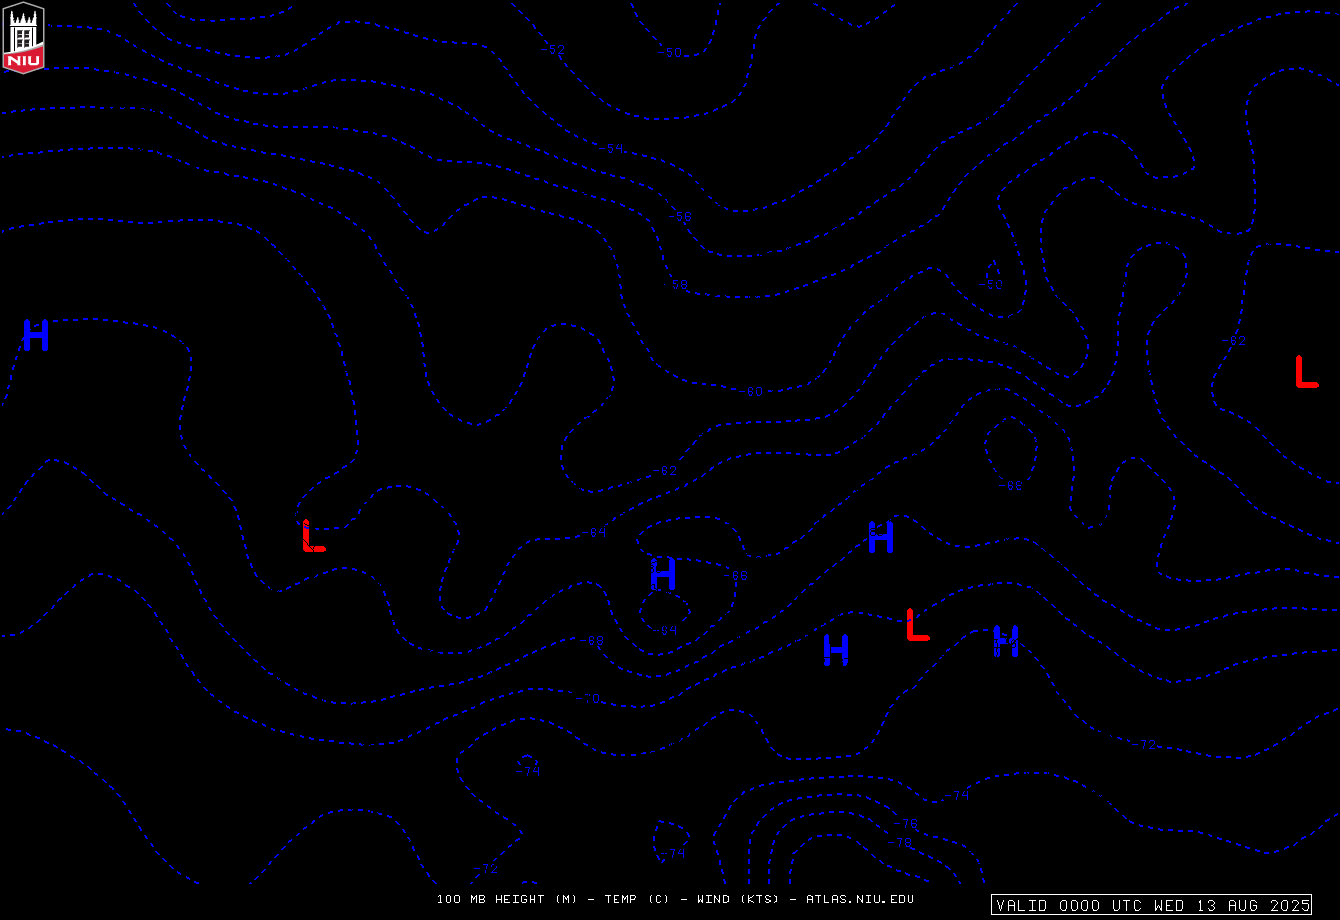Click the -72 label at the bottom left
Screen dimensions: 1340x920
(486, 868)
